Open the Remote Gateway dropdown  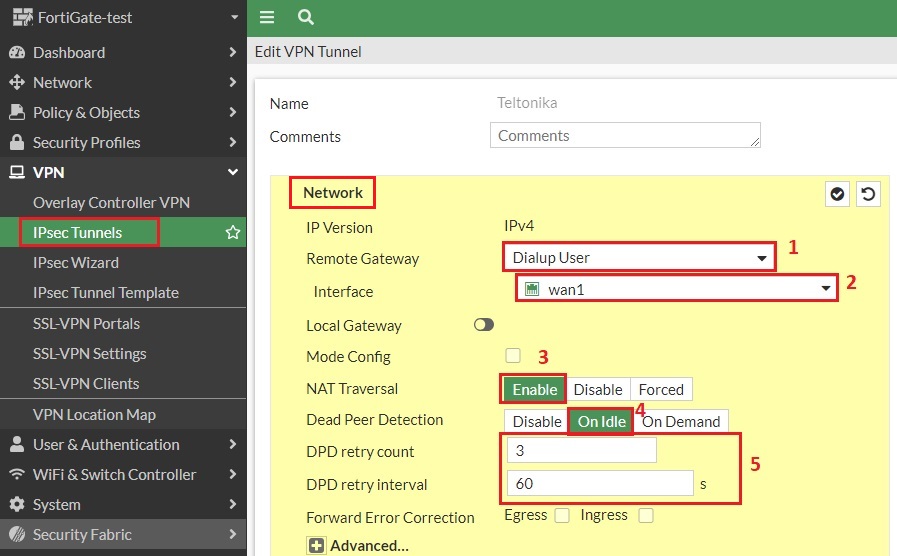638,257
